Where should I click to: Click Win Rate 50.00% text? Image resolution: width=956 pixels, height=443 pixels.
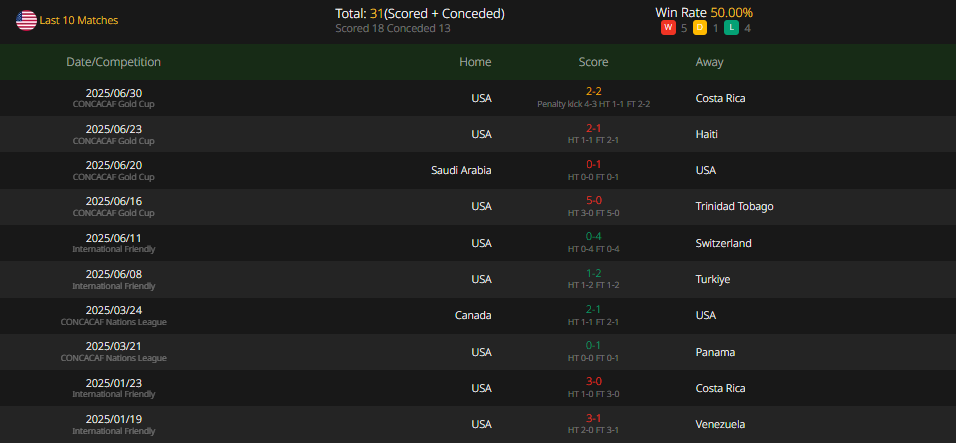coord(704,12)
